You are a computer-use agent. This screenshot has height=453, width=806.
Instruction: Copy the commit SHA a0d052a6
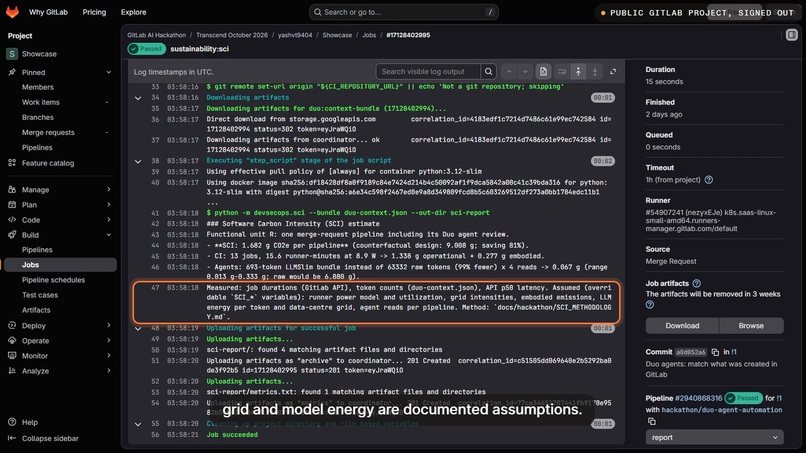tap(715, 352)
